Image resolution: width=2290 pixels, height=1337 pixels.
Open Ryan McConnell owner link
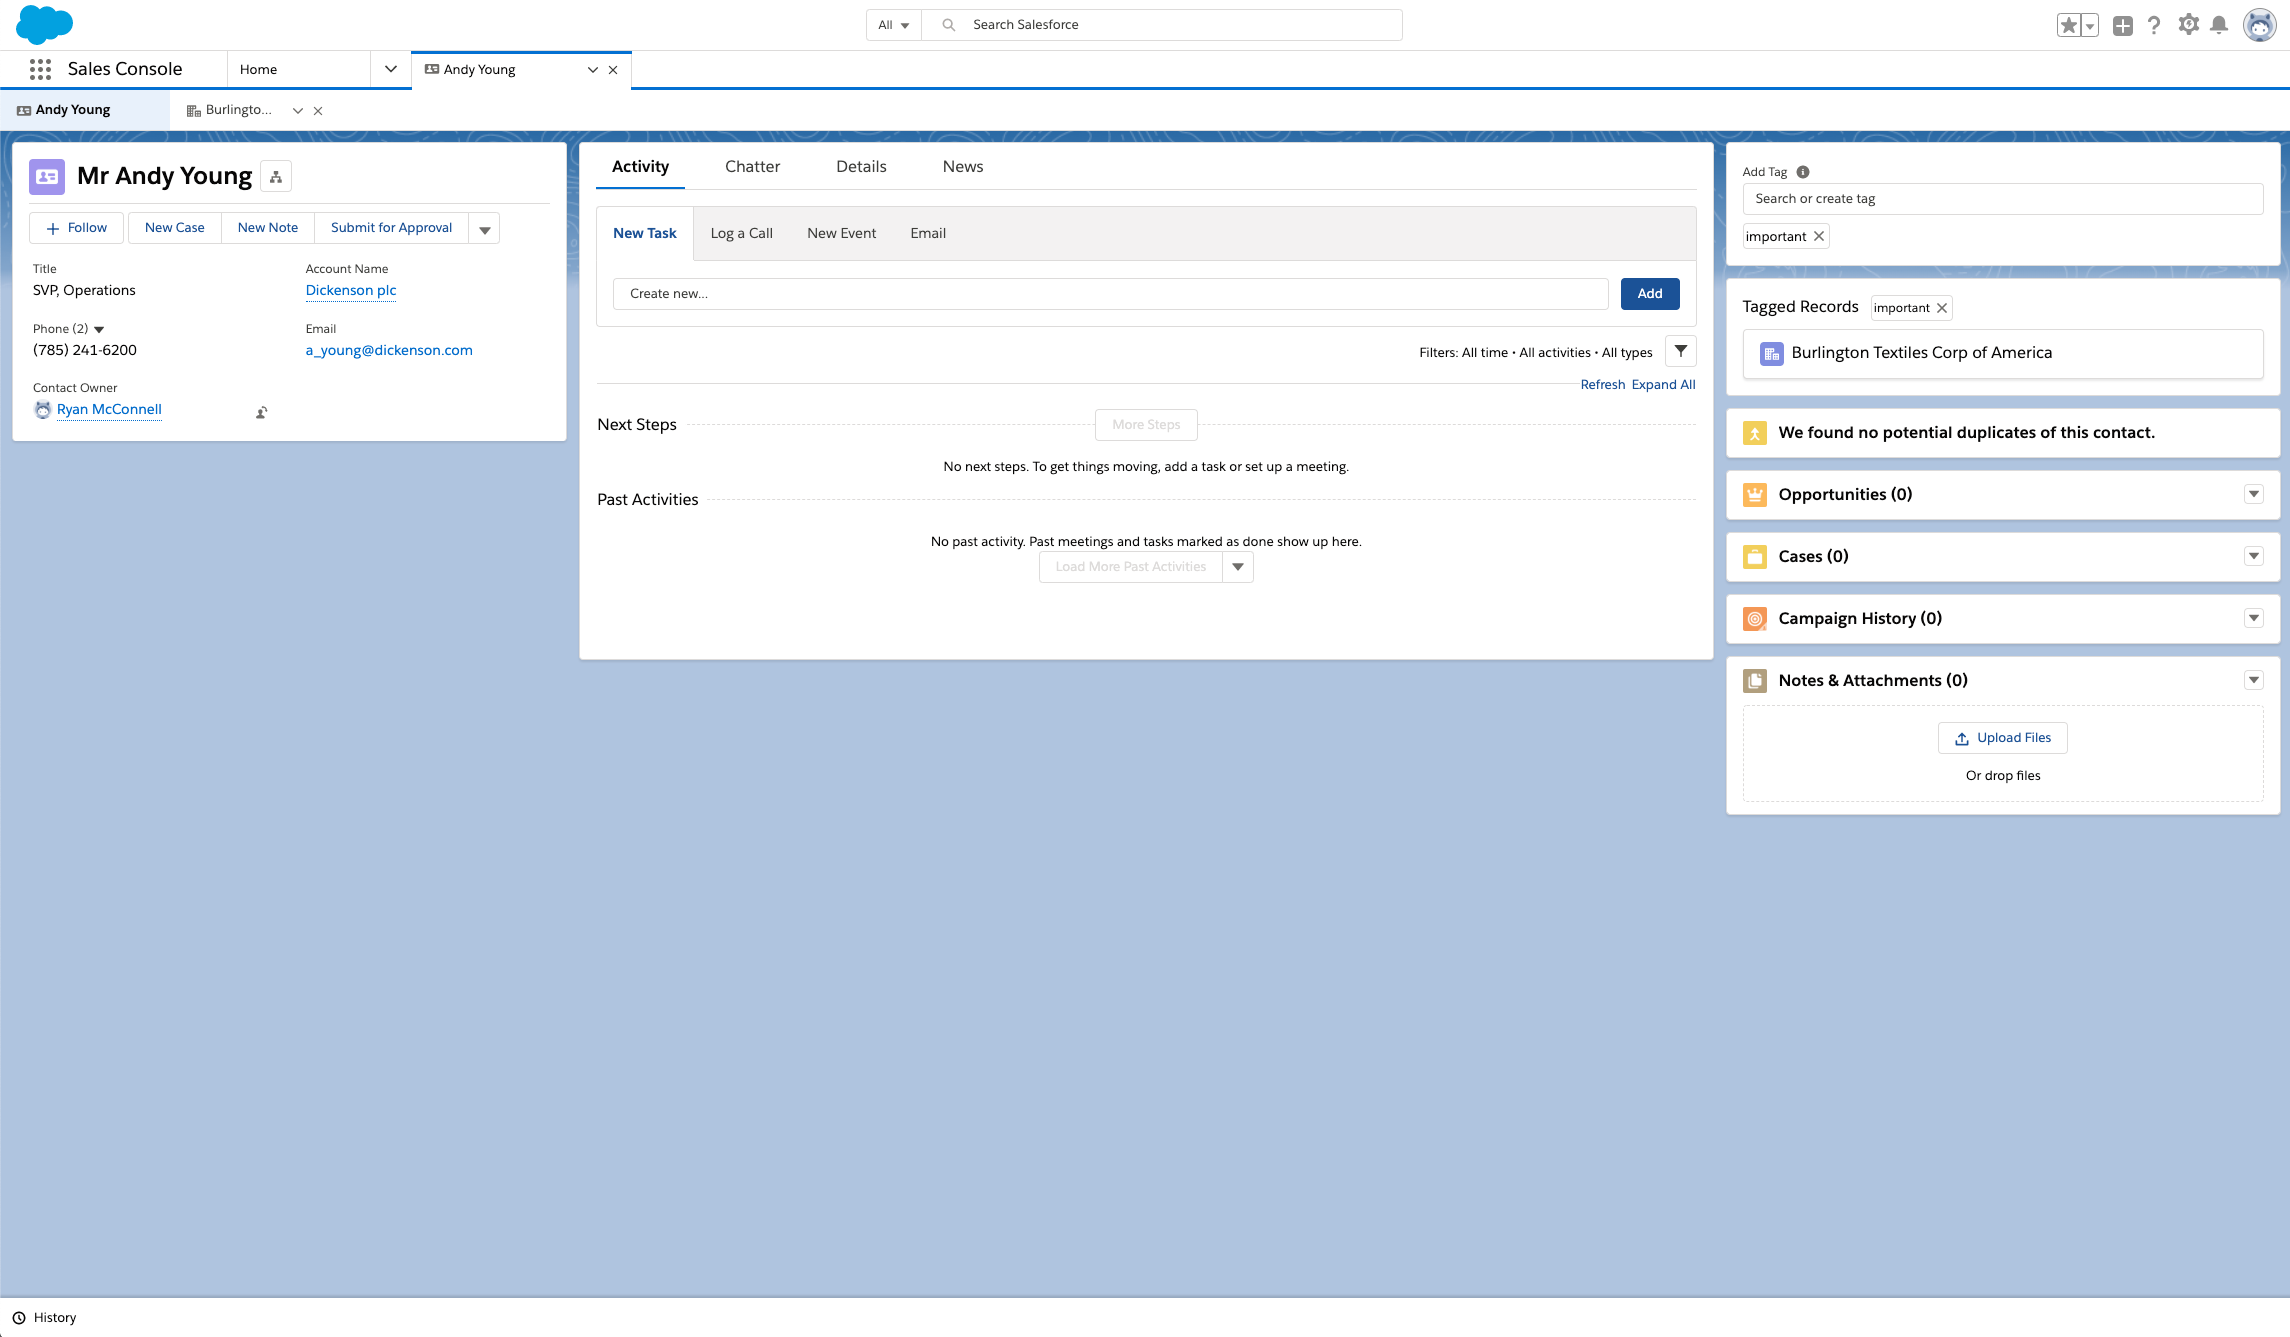click(x=109, y=410)
